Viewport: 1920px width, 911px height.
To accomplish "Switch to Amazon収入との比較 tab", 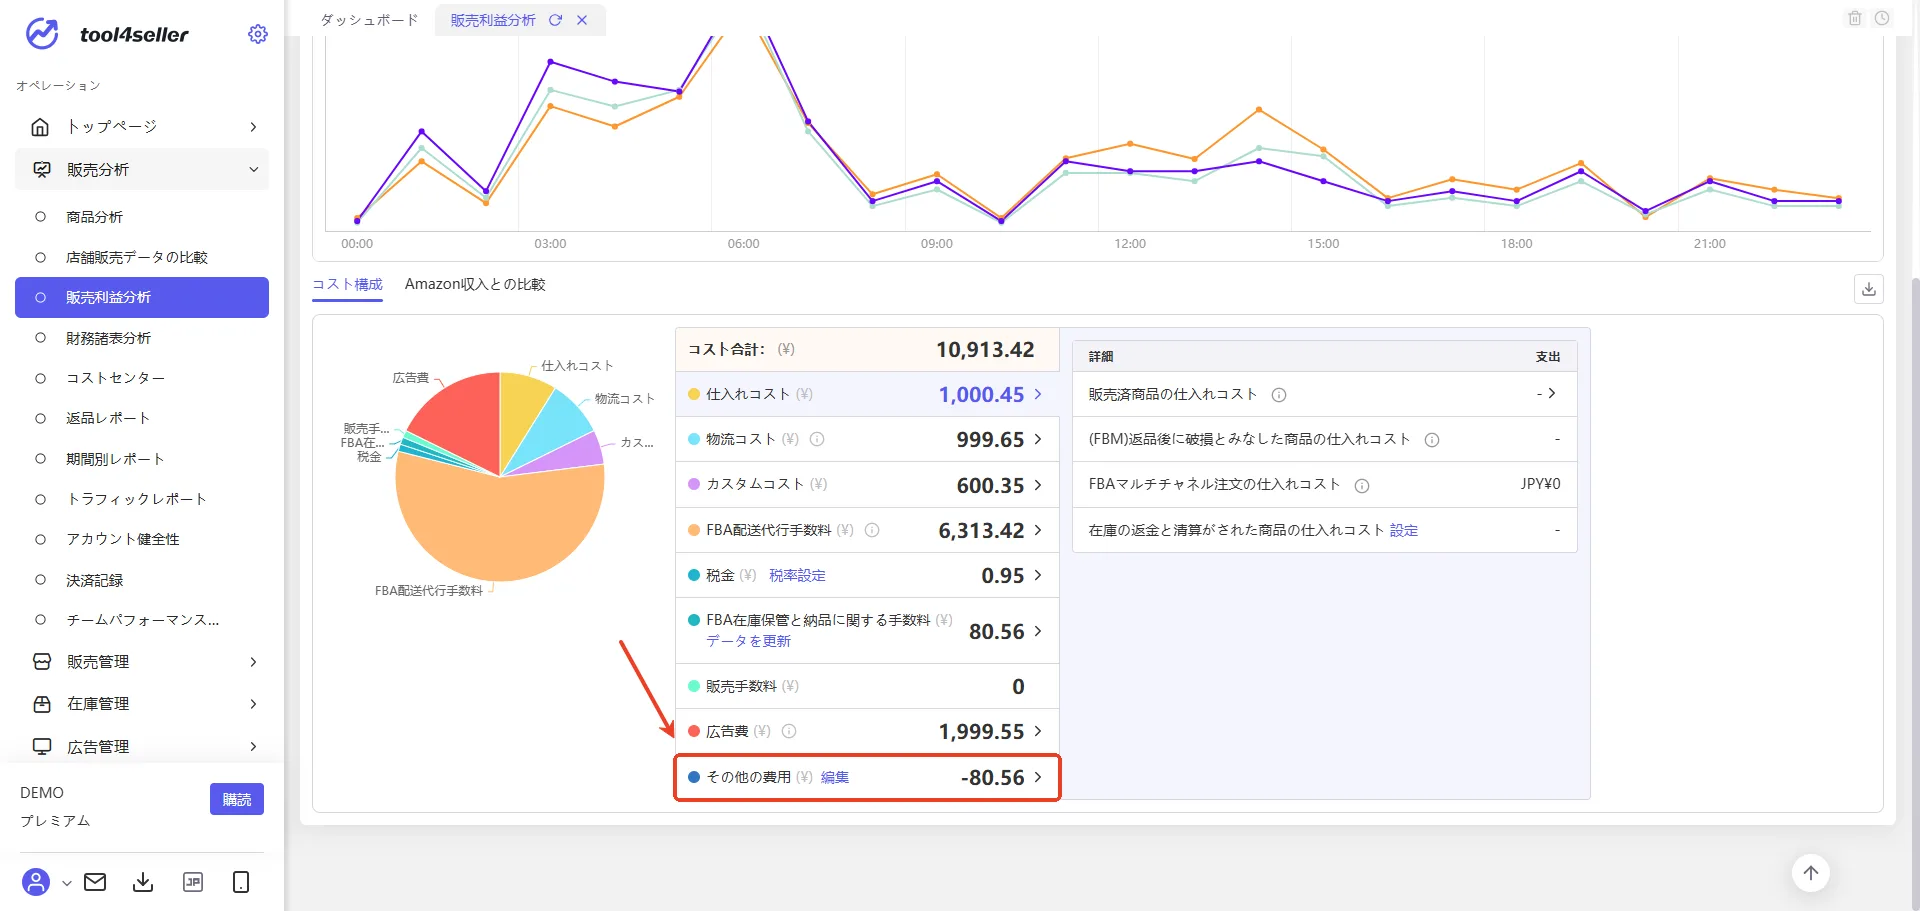I will pos(475,284).
